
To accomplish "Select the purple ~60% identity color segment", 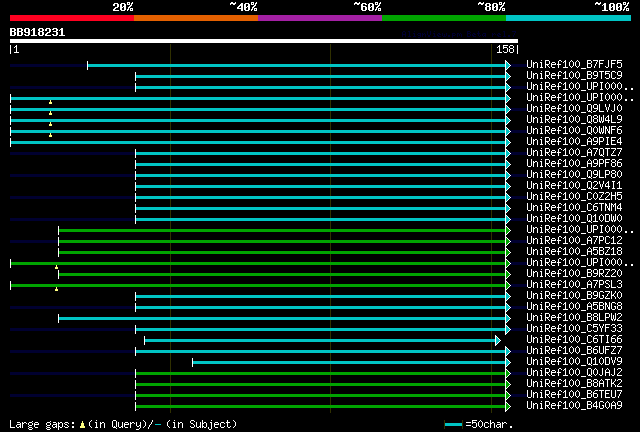I will (320, 18).
